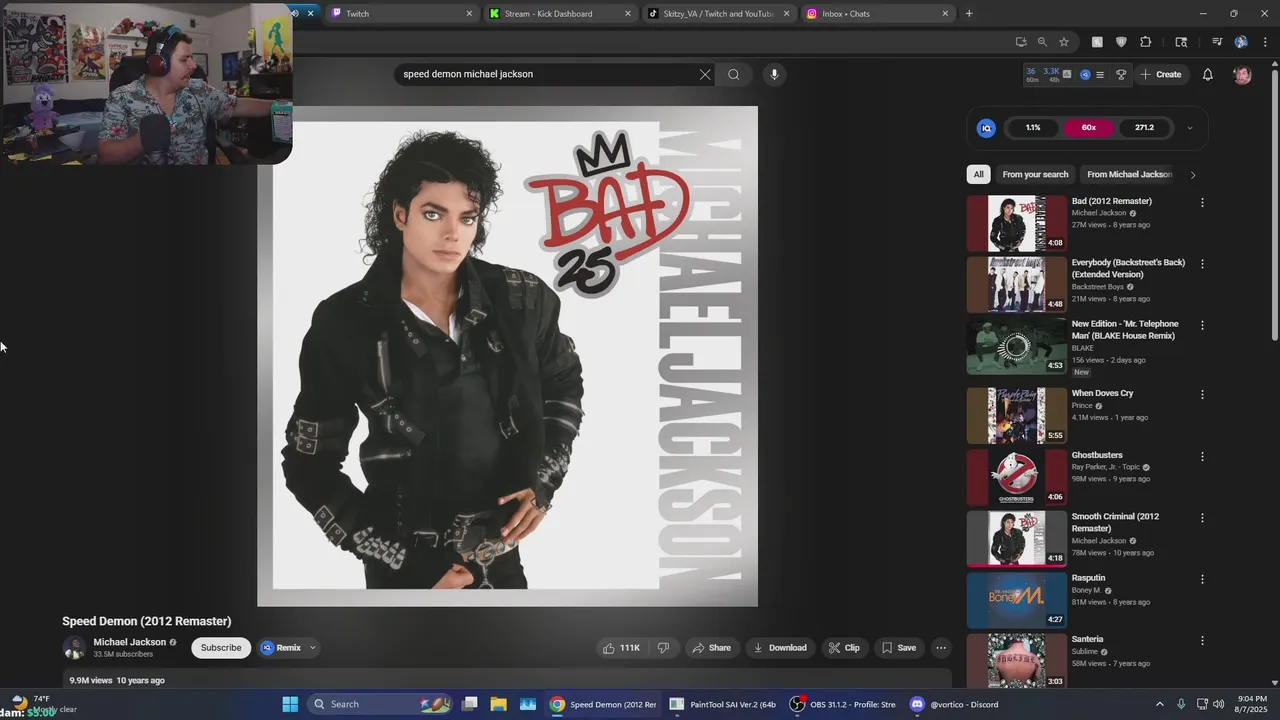
Task: Click the magnifier search button
Action: 734,74
